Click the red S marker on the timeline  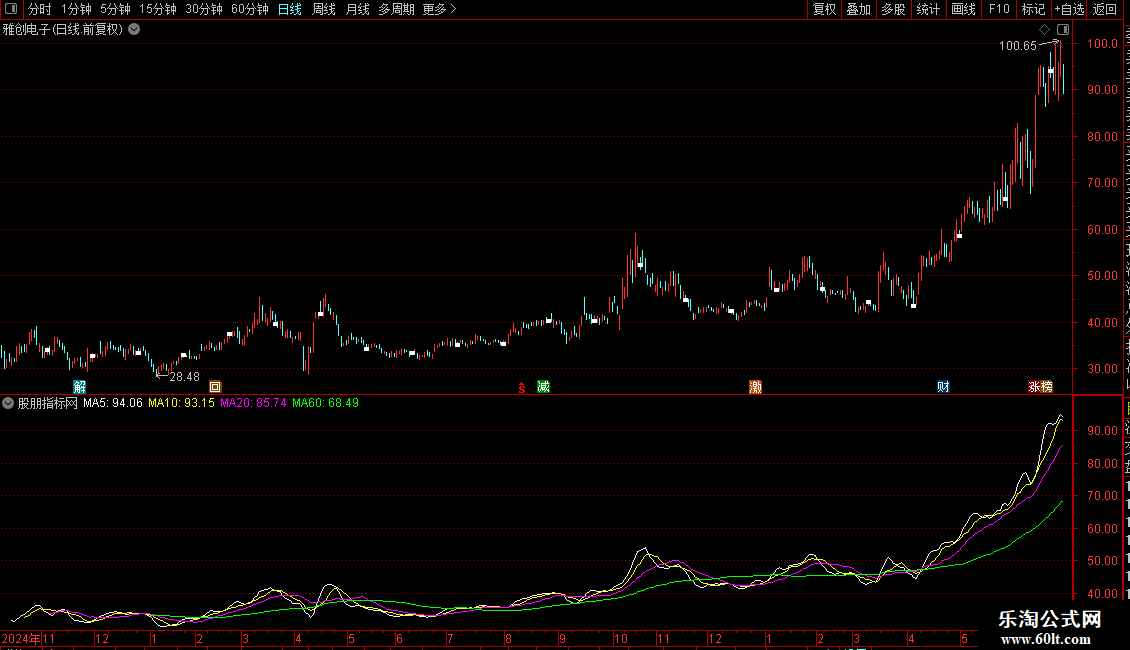pyautogui.click(x=522, y=388)
